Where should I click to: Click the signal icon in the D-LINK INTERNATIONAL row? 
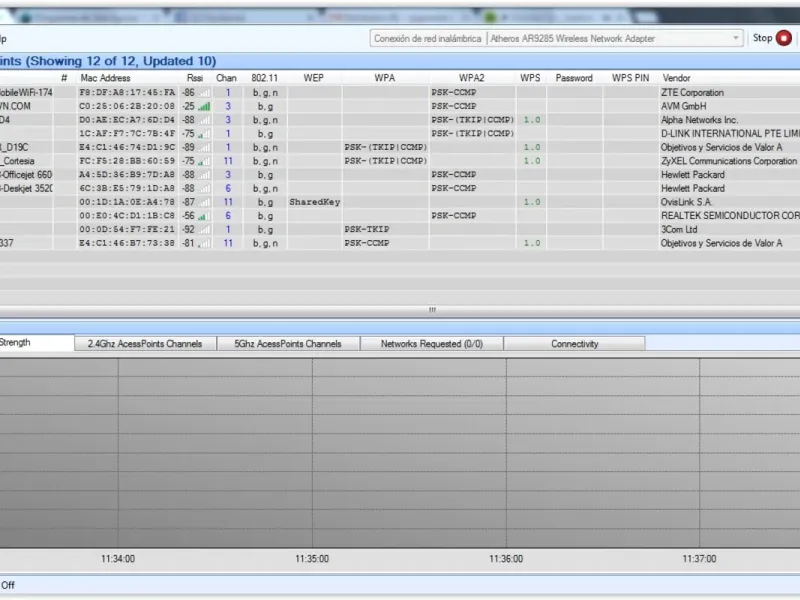(x=204, y=134)
